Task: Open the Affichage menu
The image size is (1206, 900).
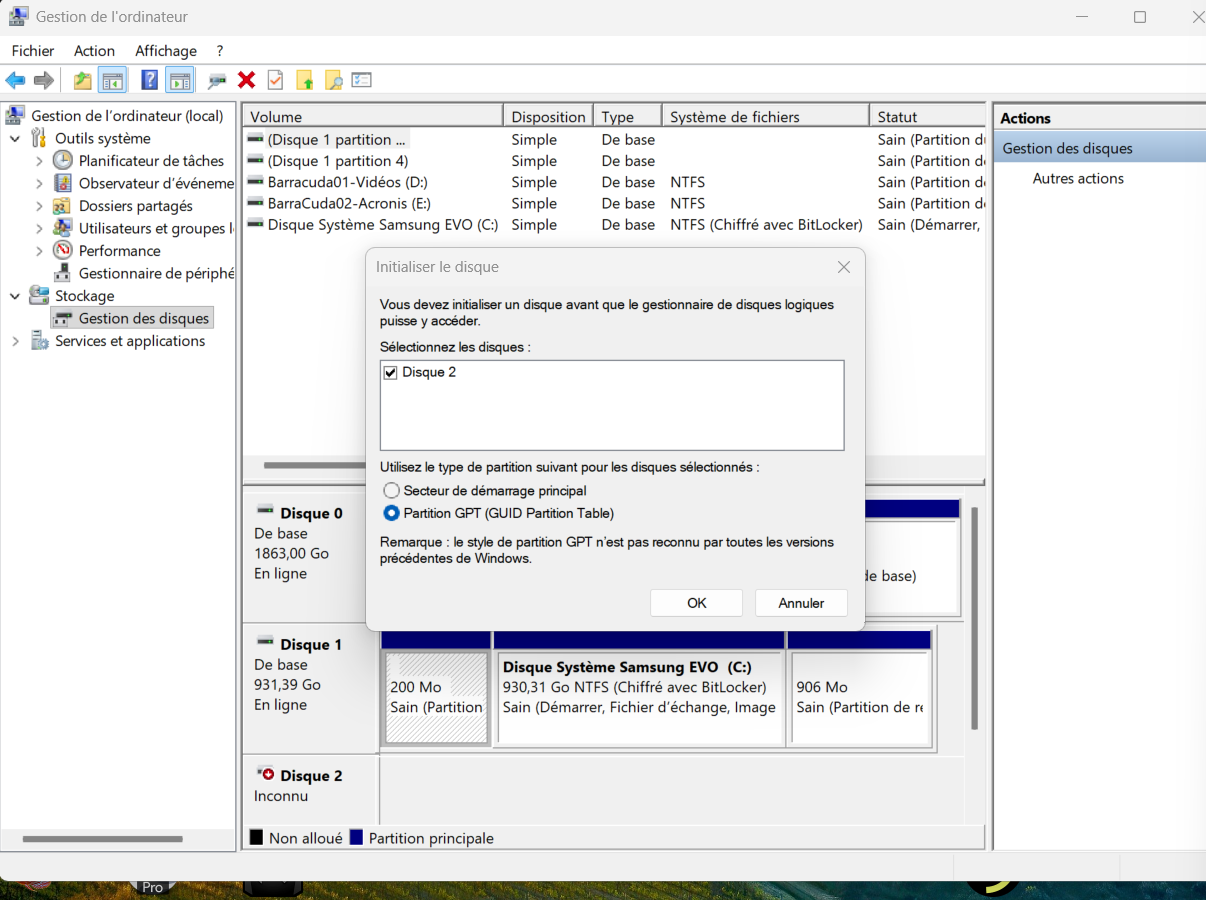Action: [166, 51]
